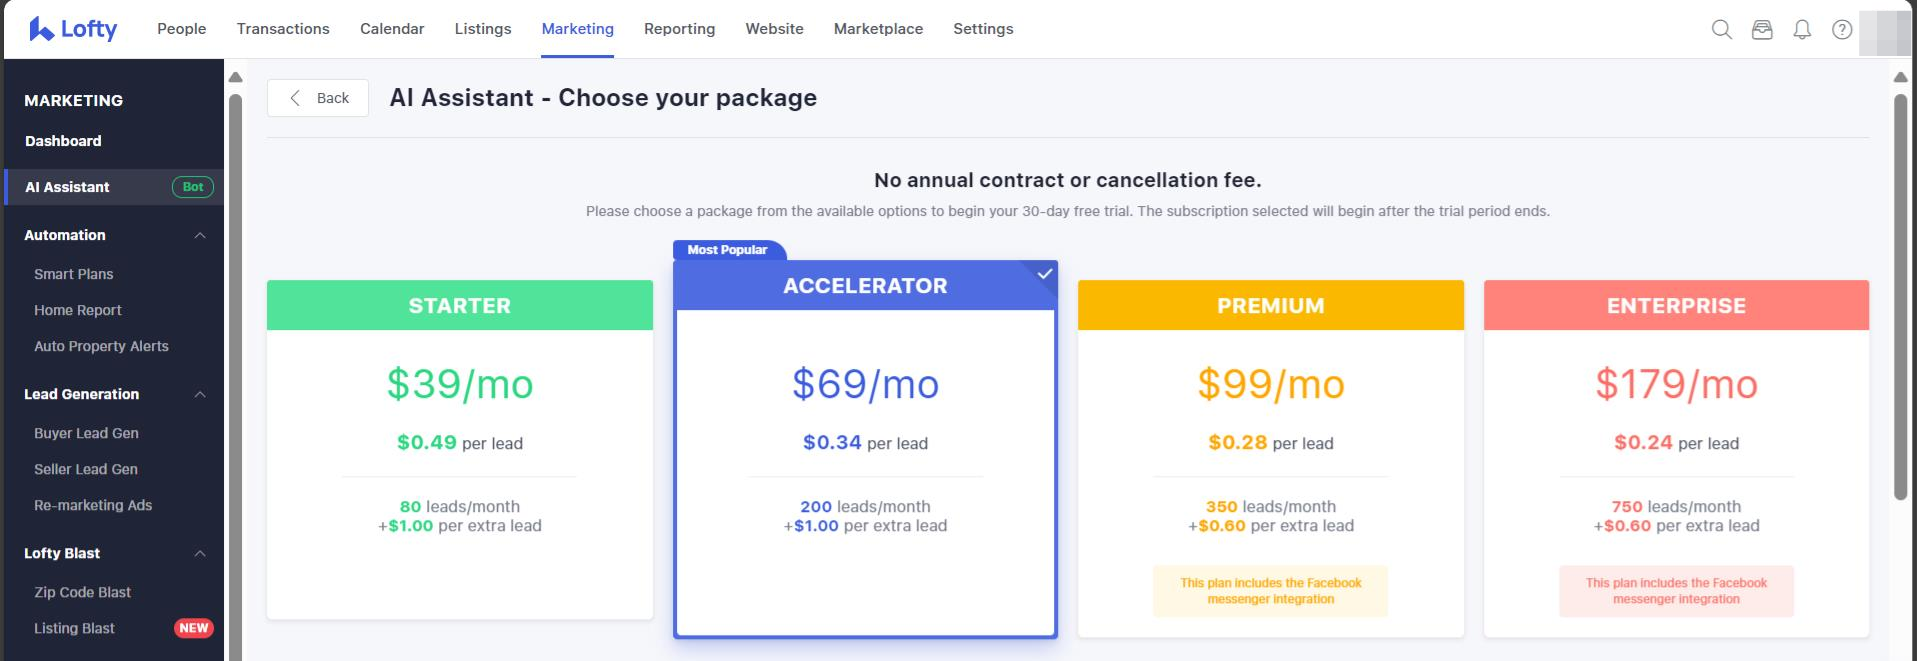The image size is (1917, 661).
Task: Click 750 leads/month text
Action: 1676,507
